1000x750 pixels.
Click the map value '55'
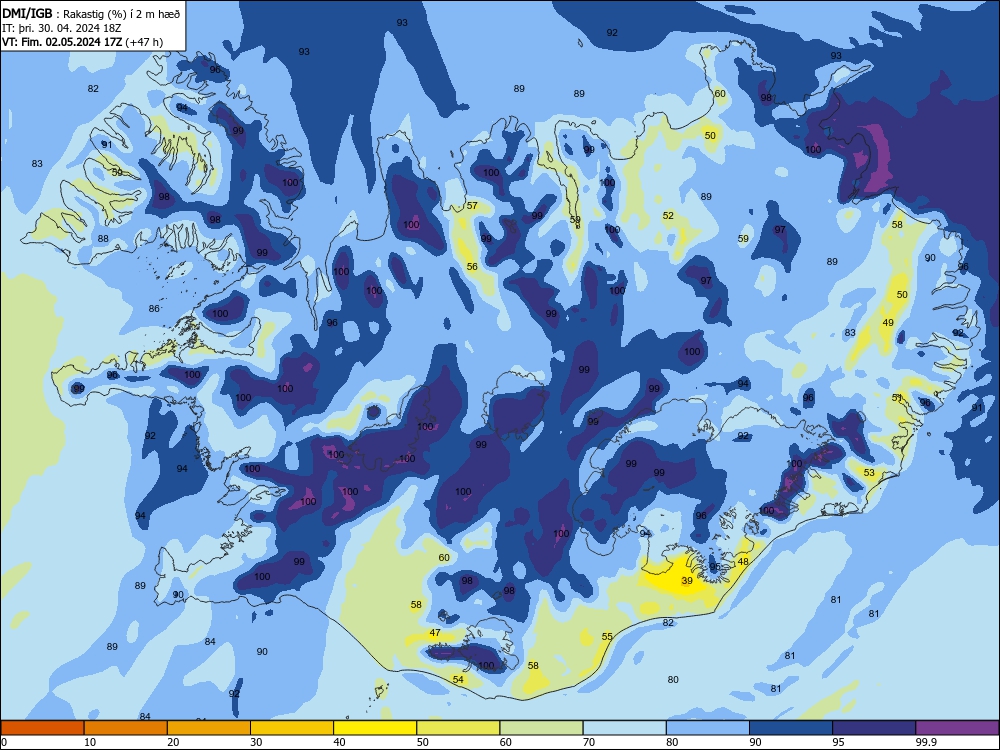tap(607, 636)
